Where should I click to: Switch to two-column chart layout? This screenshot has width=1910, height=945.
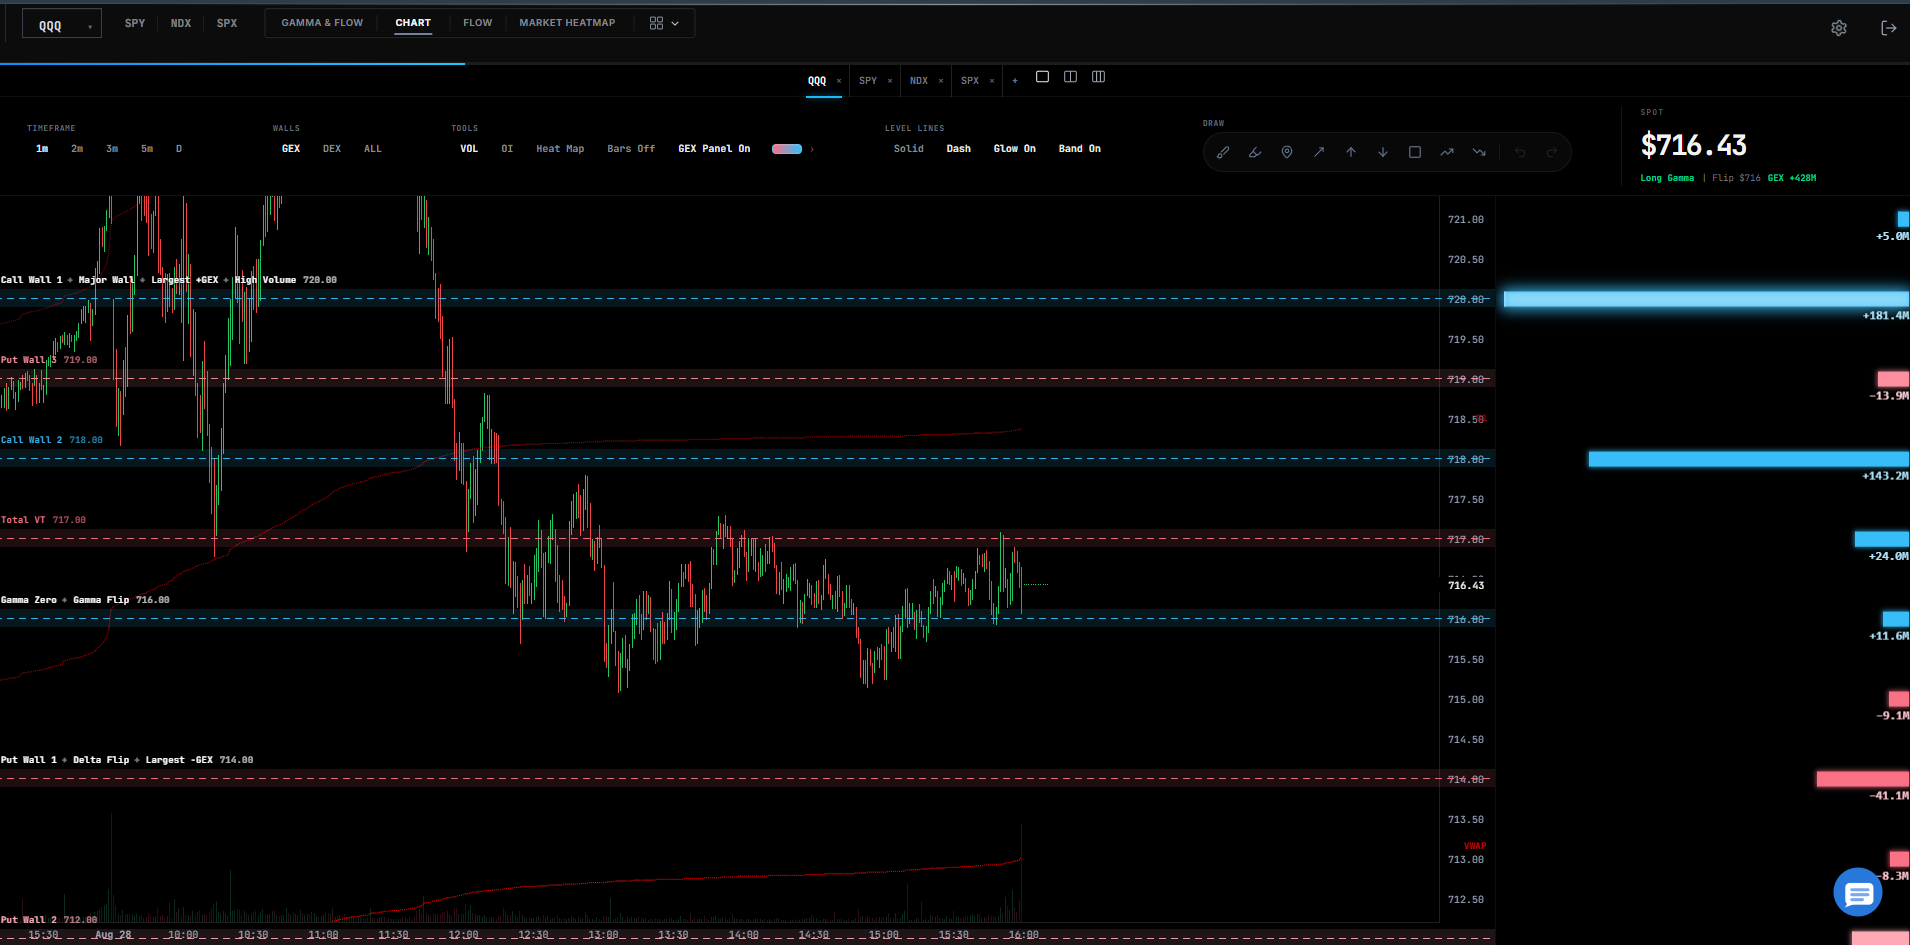(x=1070, y=77)
